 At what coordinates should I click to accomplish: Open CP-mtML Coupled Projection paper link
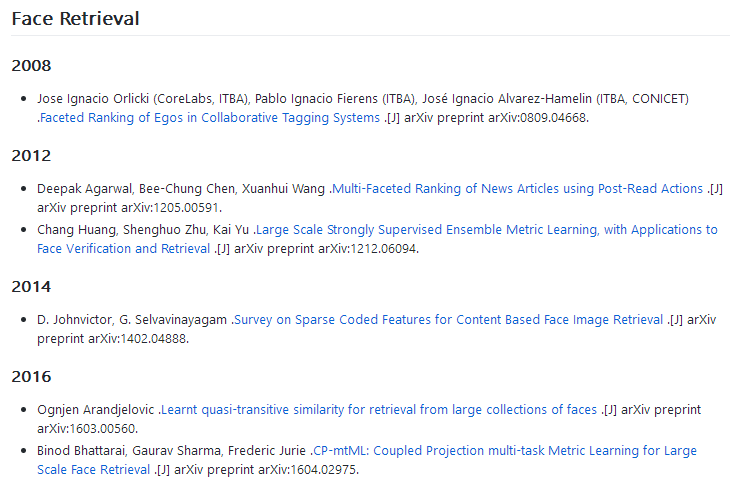[x=505, y=451]
